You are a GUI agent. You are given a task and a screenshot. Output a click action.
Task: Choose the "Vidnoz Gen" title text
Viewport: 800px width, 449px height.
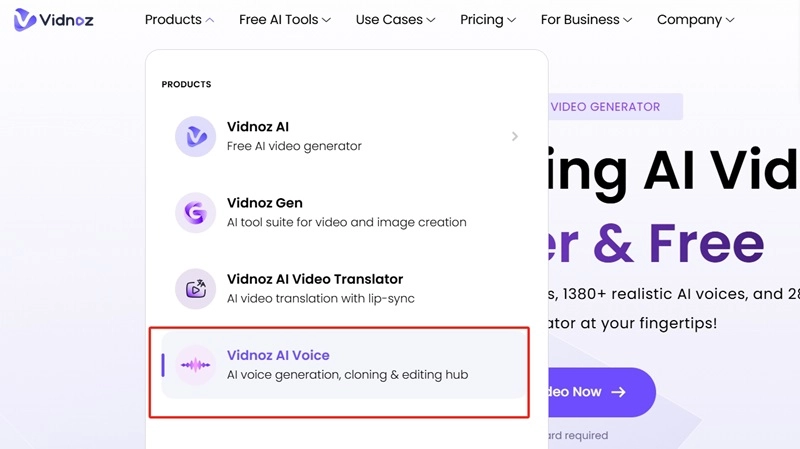pyautogui.click(x=265, y=203)
